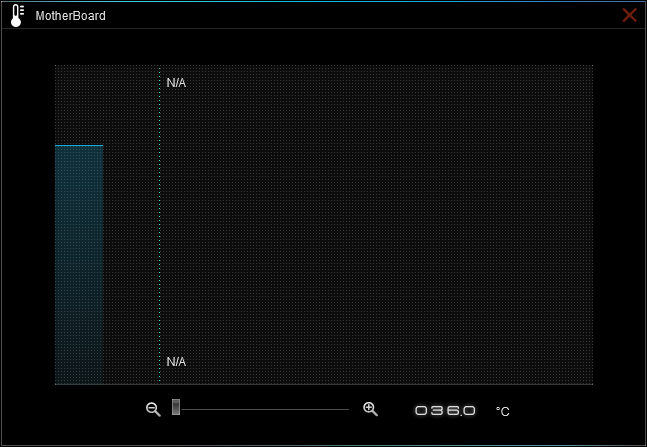Click the zoom slider handle
The width and height of the screenshot is (647, 447).
[x=176, y=407]
